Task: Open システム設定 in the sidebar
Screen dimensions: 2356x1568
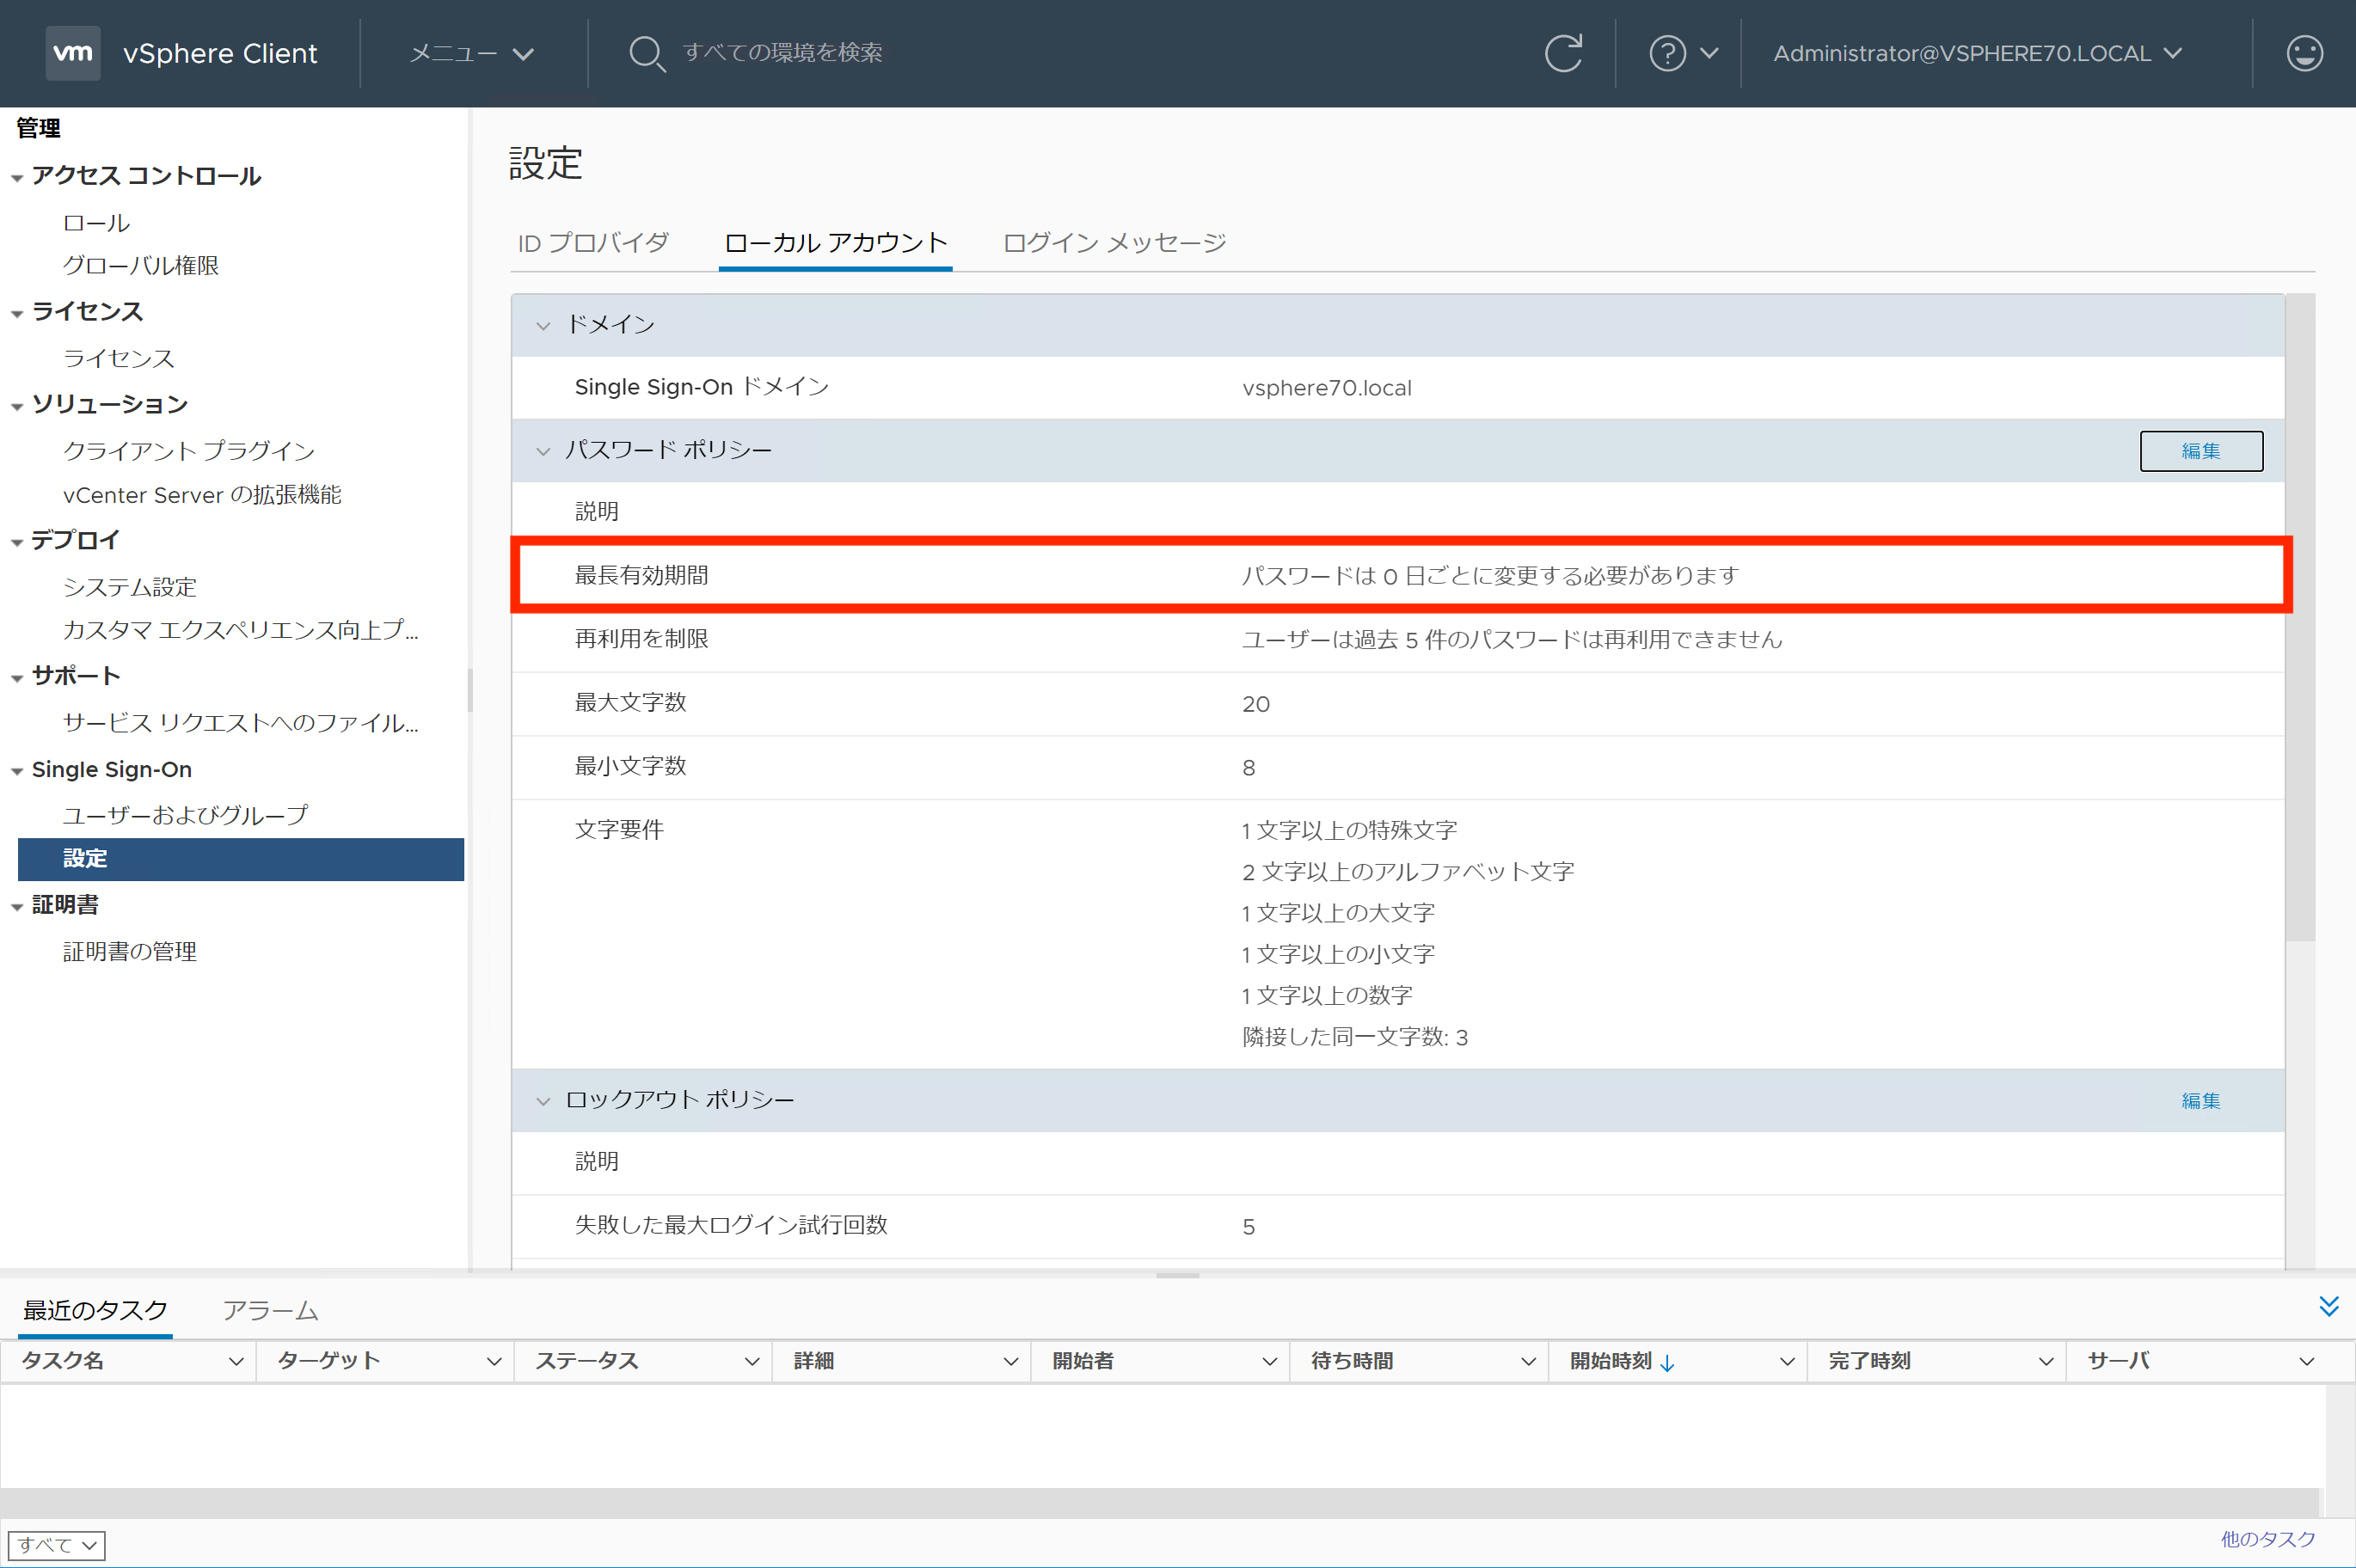Action: [130, 587]
